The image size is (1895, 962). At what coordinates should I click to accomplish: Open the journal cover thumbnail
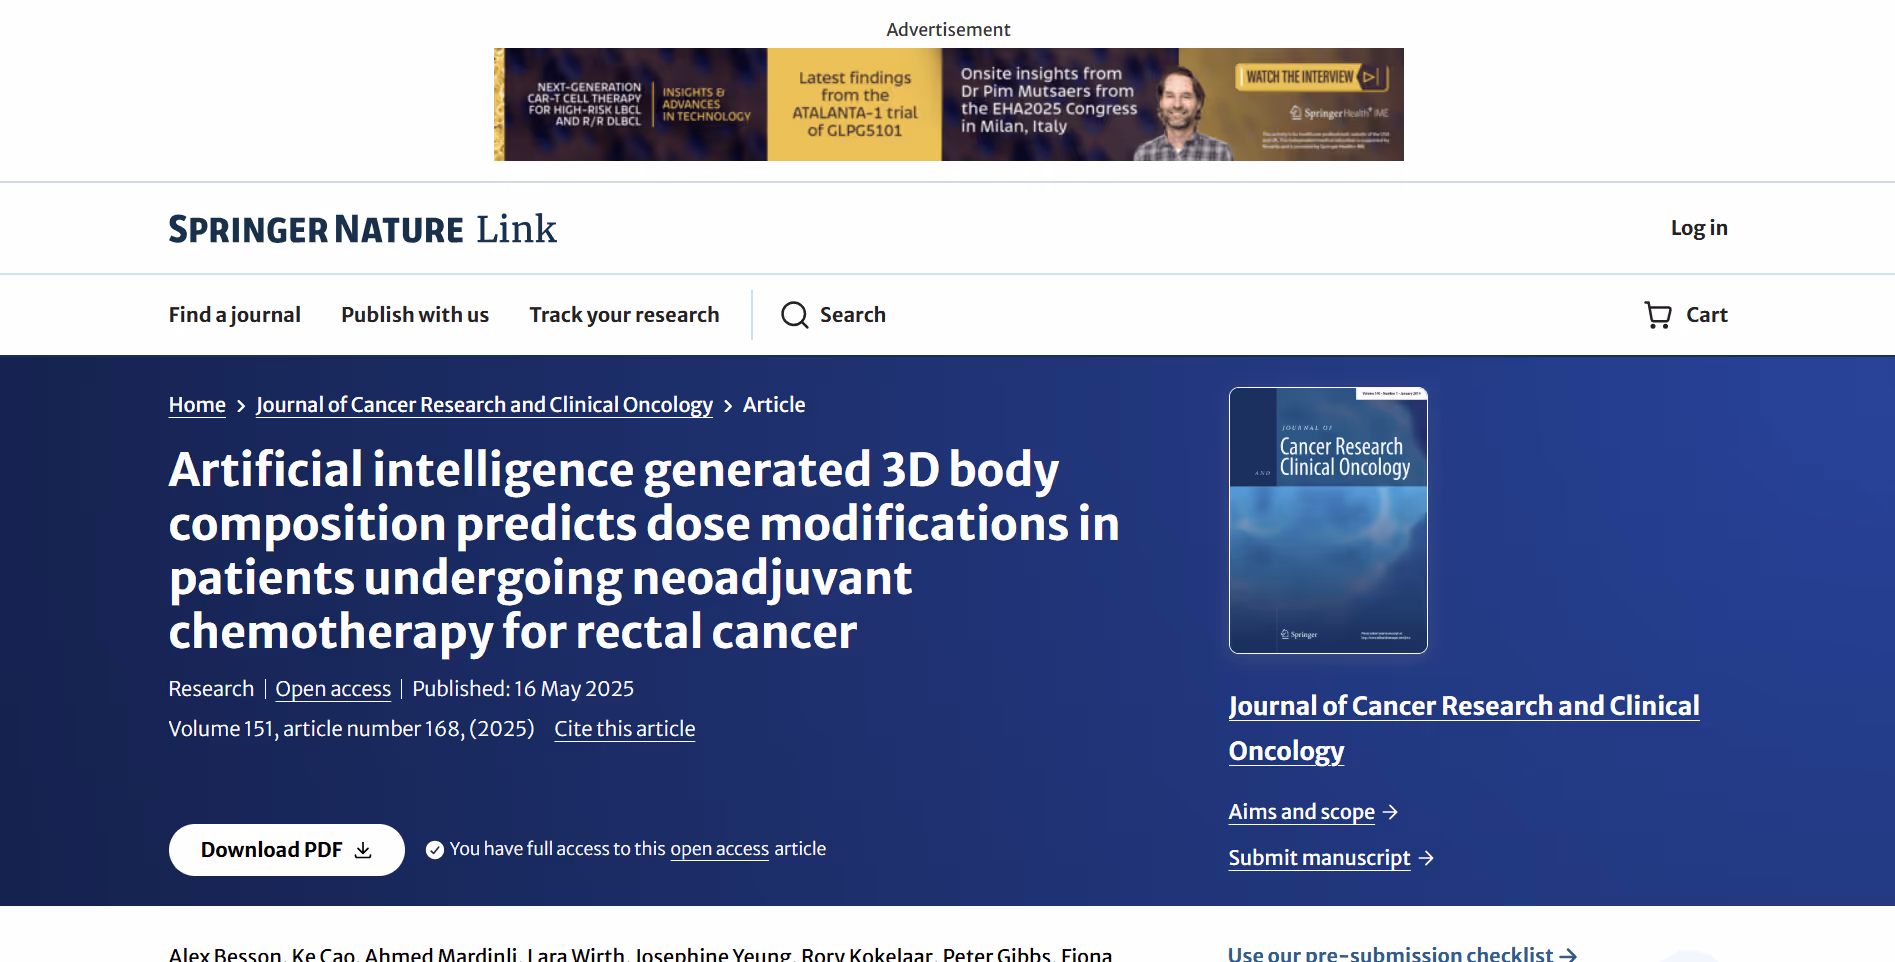1328,520
